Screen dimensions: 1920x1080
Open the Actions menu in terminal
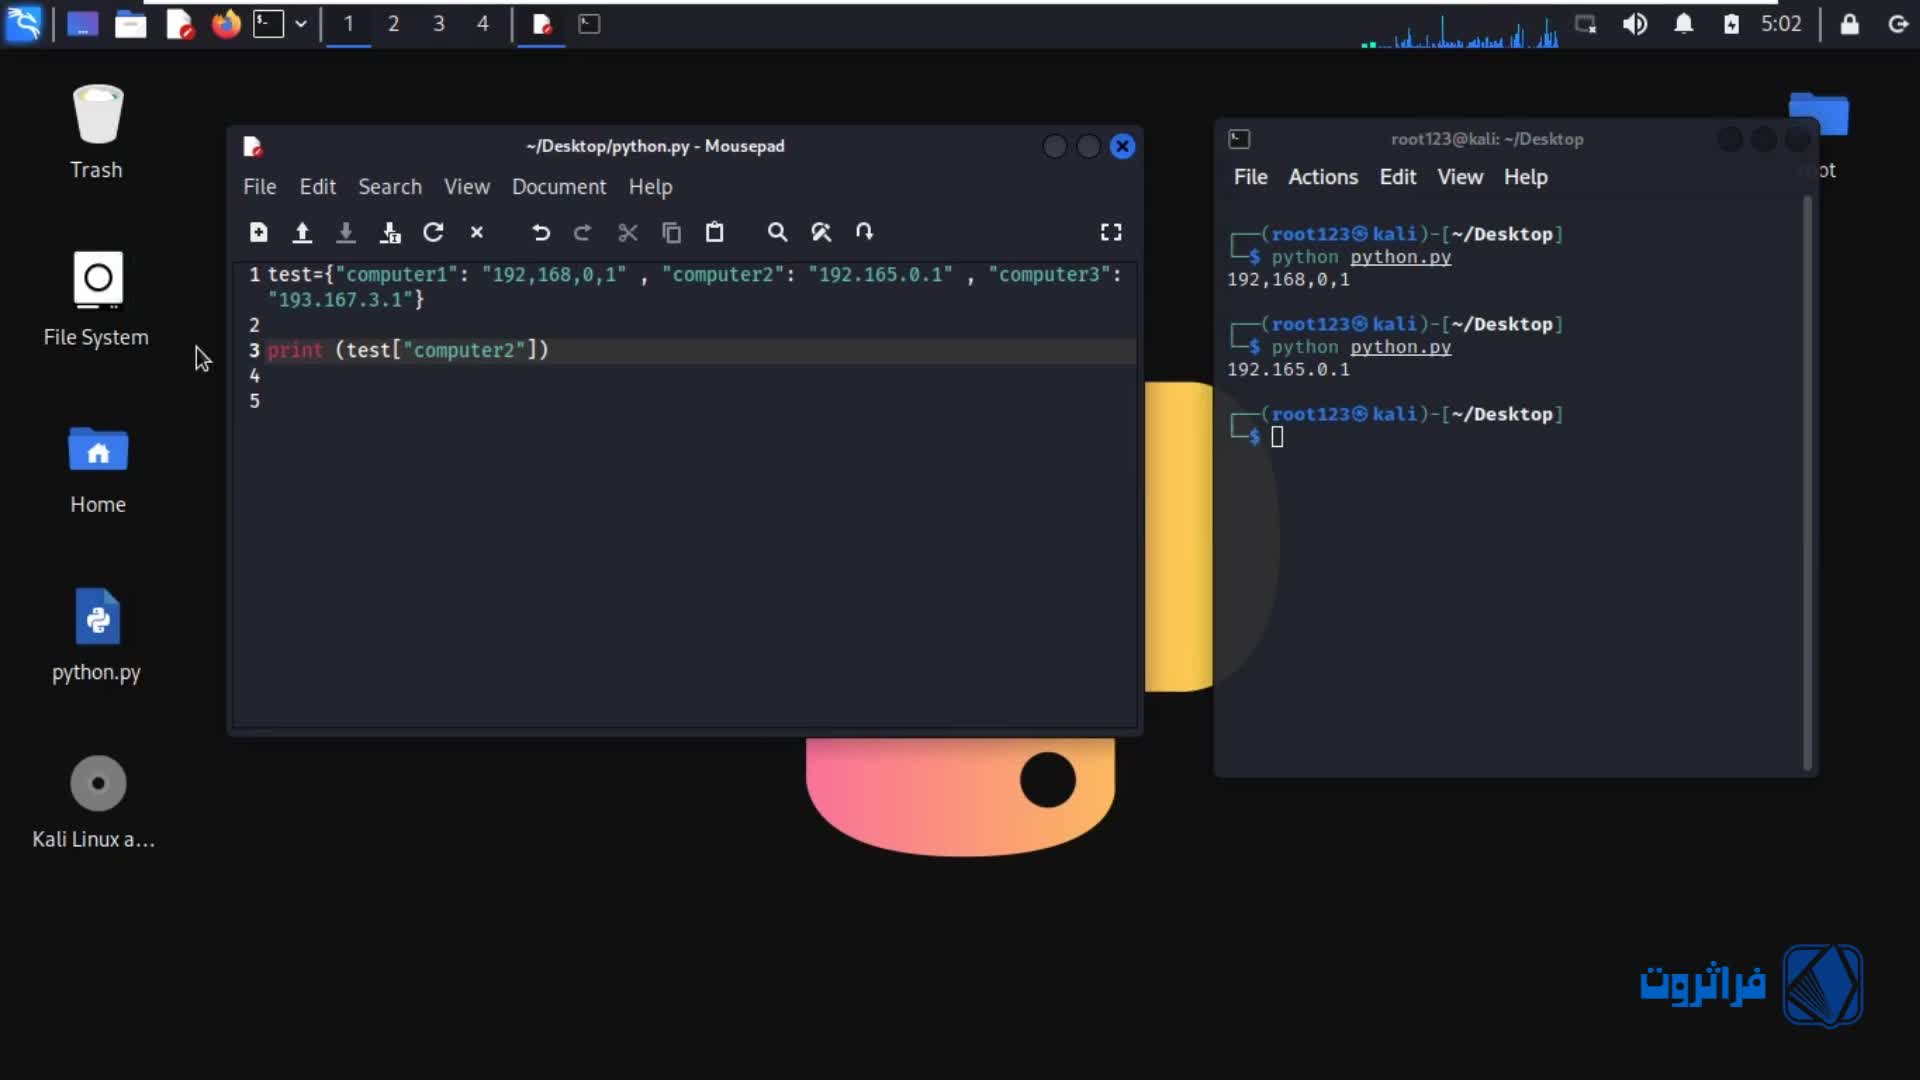[x=1322, y=177]
